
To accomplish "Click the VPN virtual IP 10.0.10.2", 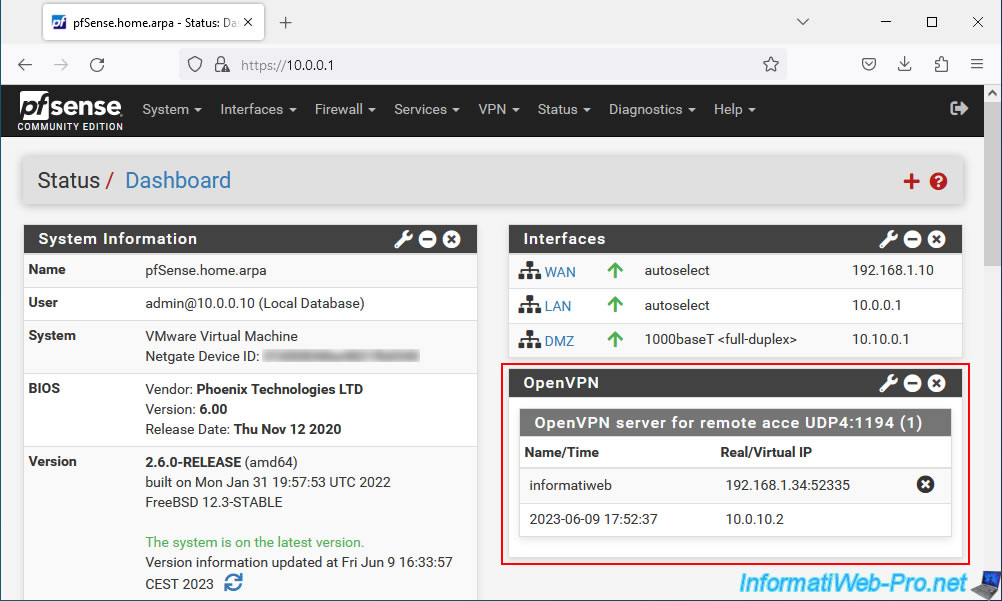I will tap(754, 519).
